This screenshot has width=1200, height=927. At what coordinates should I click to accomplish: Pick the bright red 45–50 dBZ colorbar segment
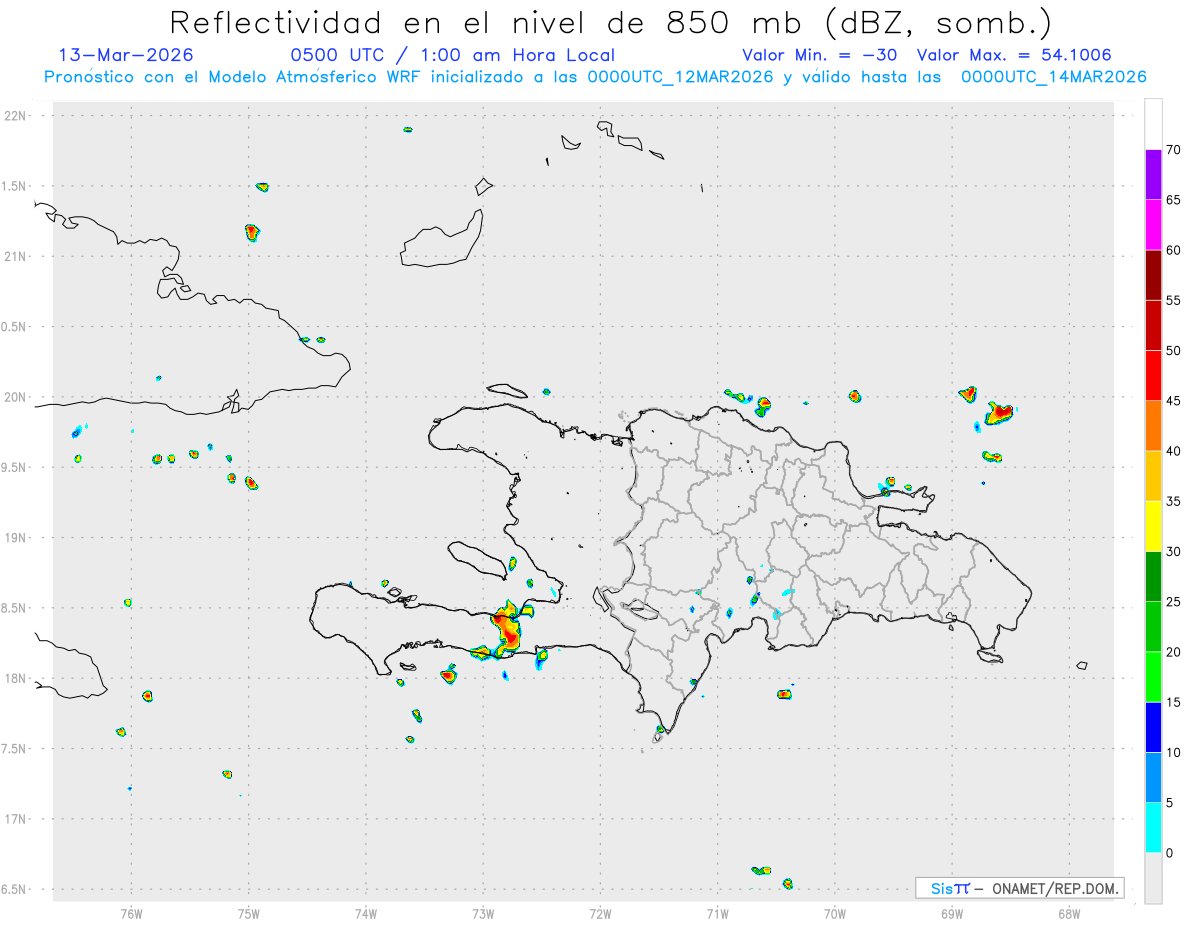(1153, 376)
